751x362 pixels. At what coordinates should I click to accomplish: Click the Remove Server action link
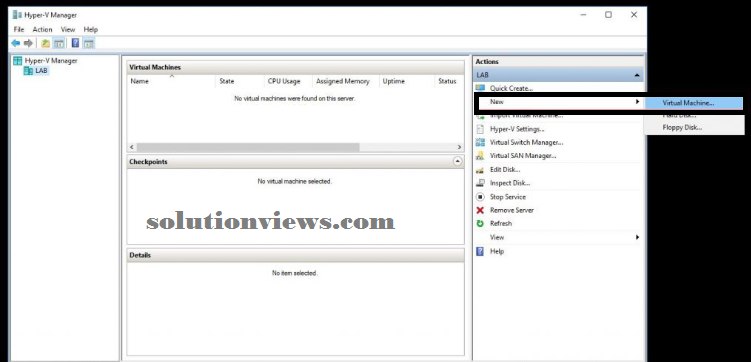coord(512,210)
